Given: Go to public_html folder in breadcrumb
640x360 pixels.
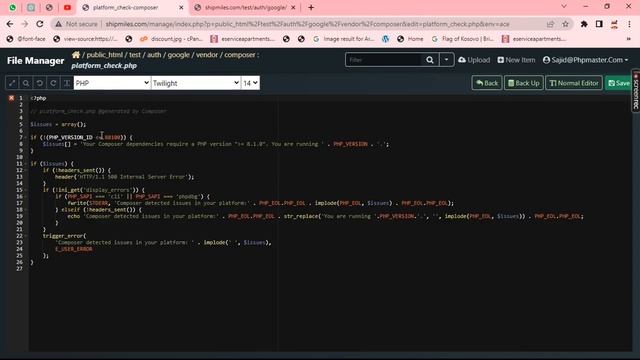Looking at the screenshot, I should [104, 55].
